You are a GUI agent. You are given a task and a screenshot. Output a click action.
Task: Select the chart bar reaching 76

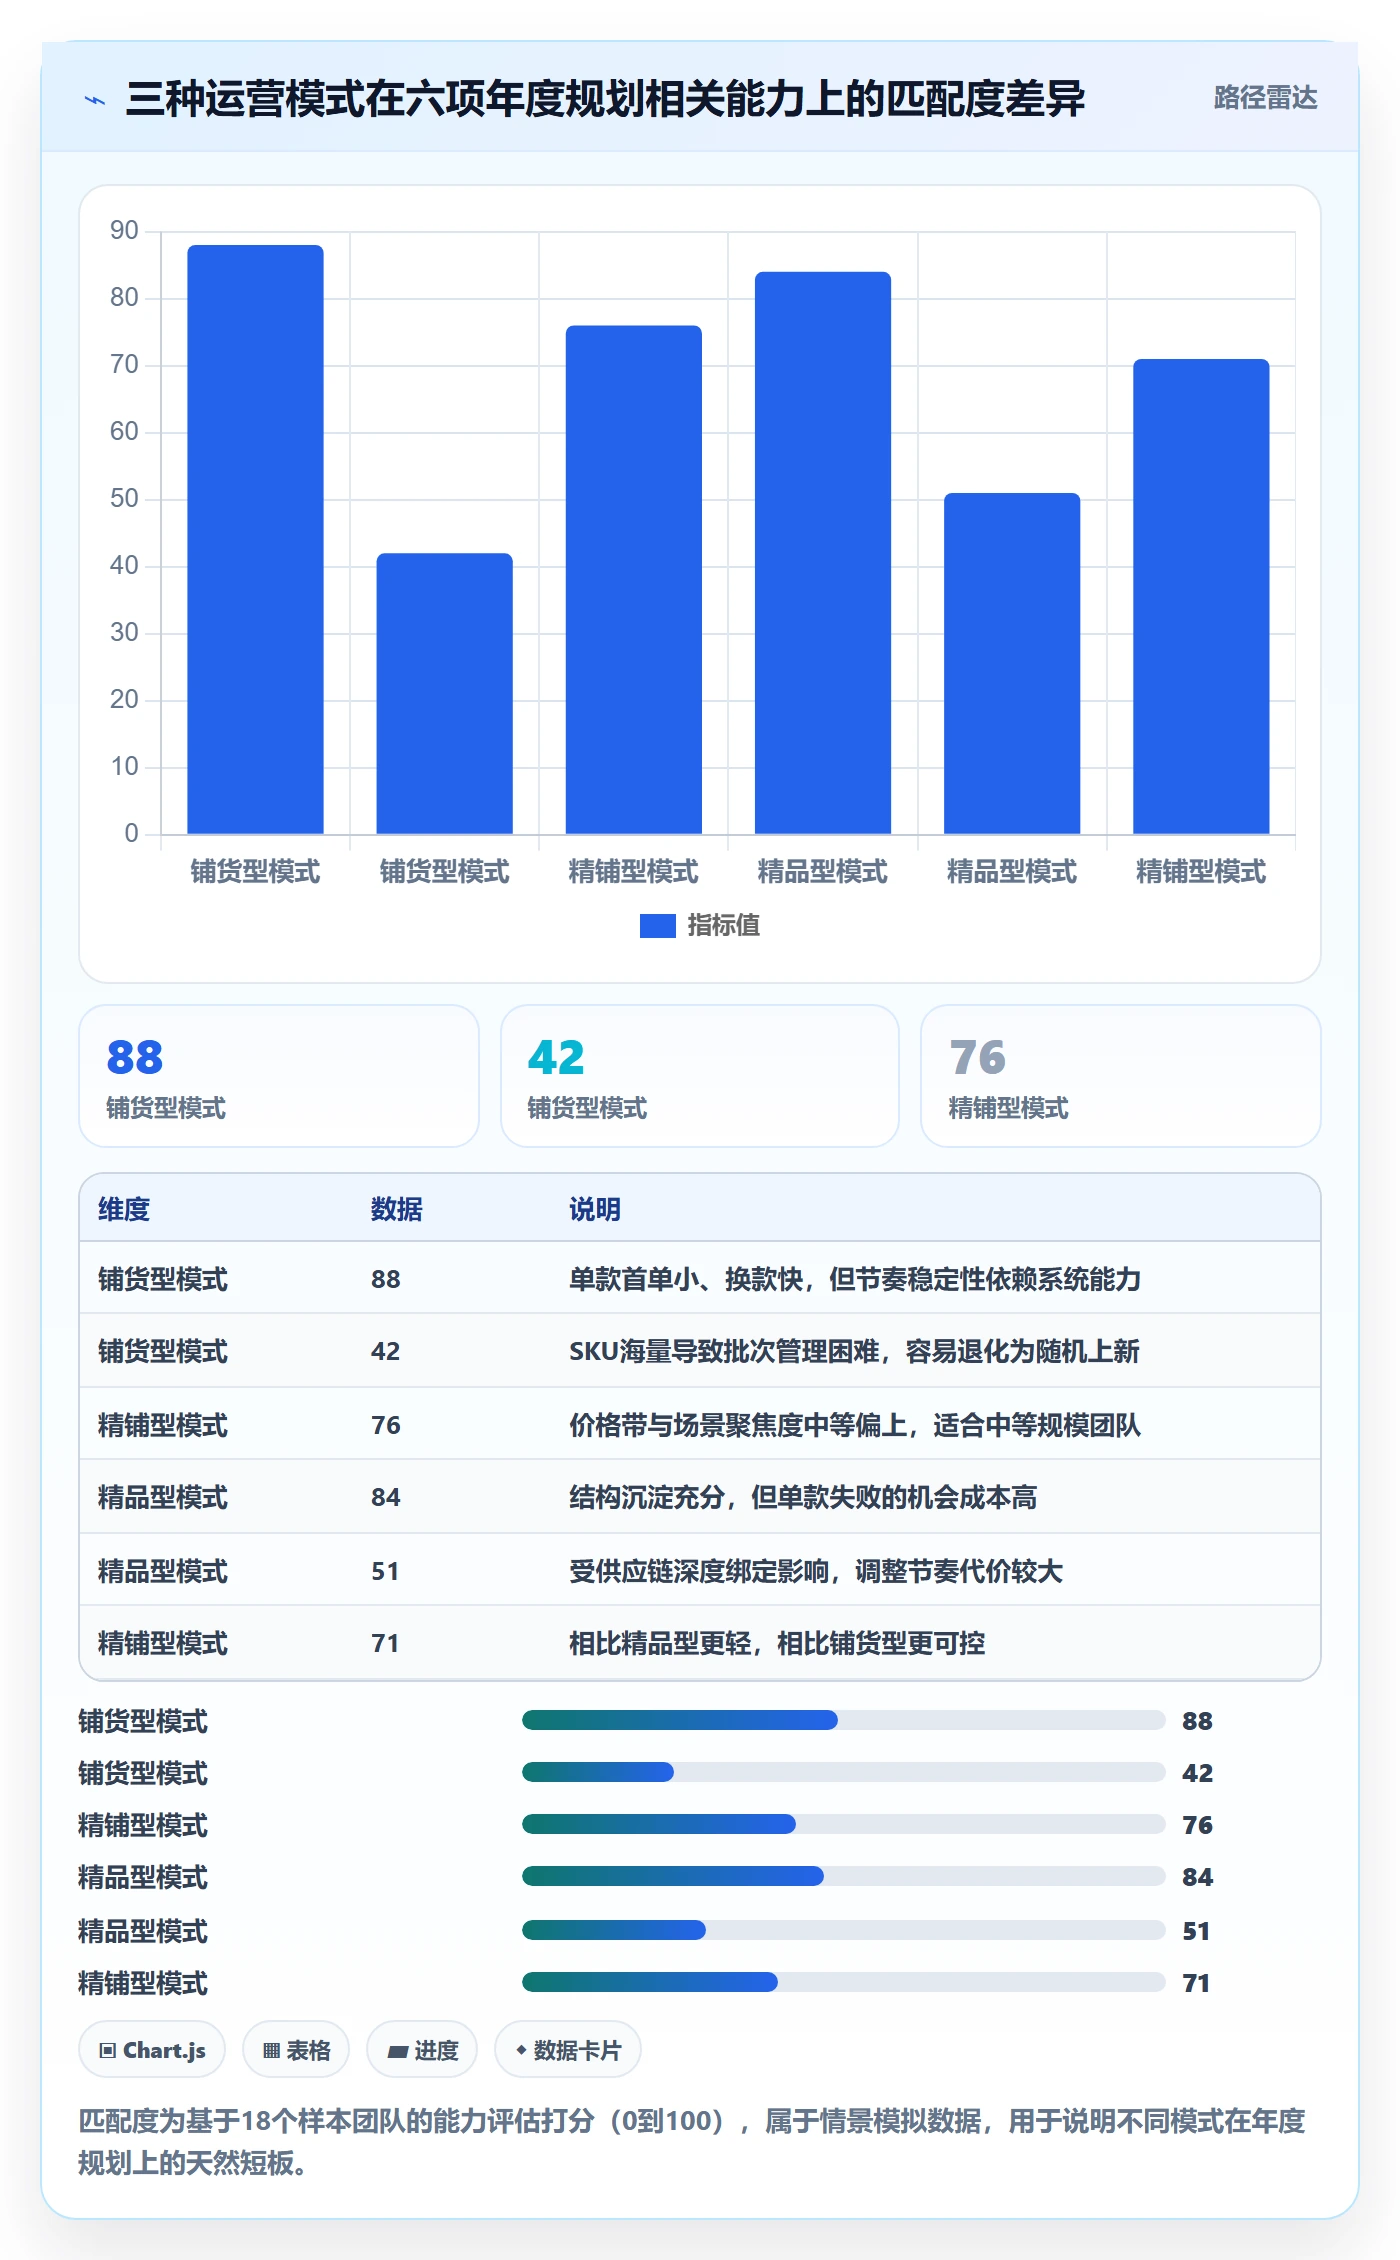[633, 580]
